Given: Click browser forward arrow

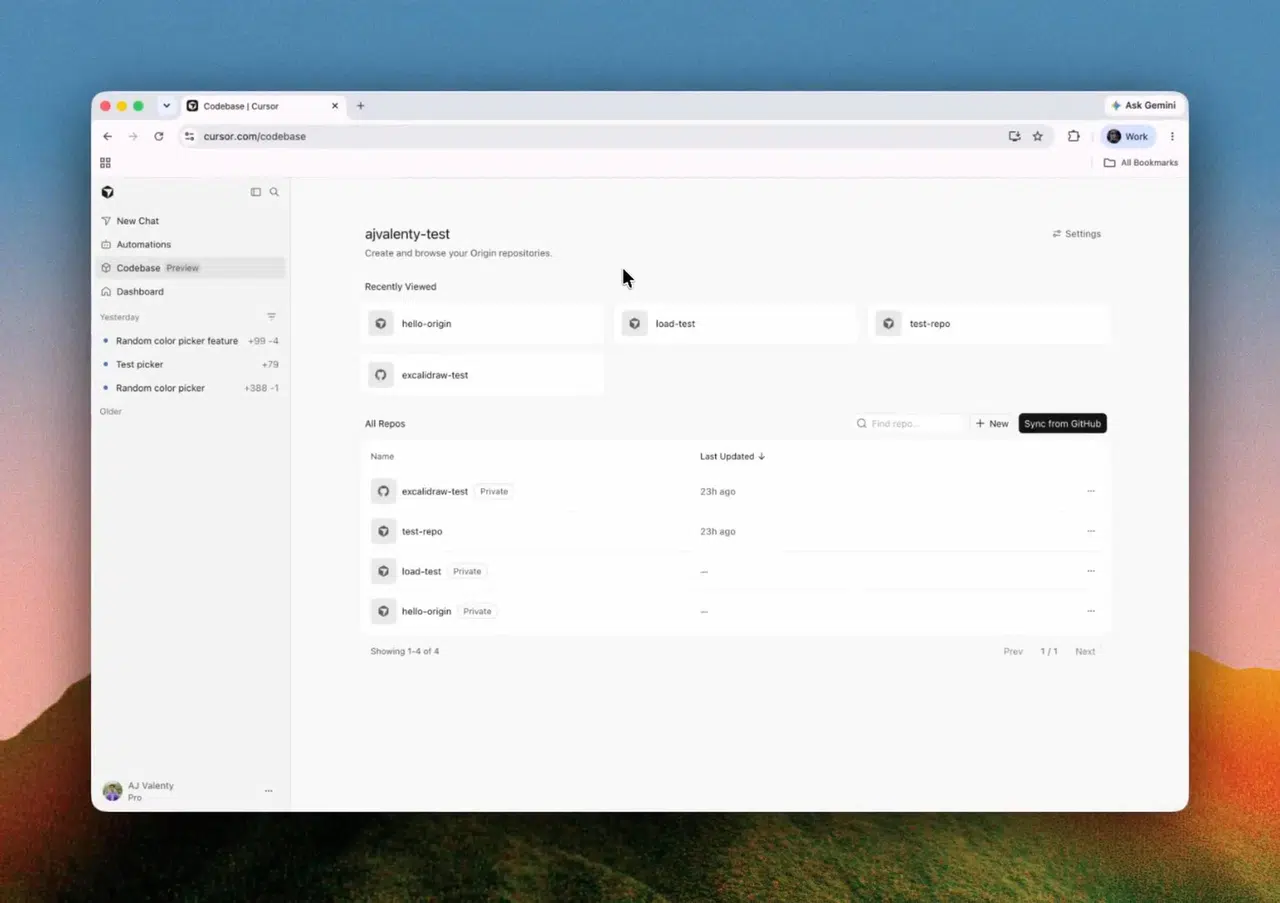Looking at the screenshot, I should click(x=133, y=136).
